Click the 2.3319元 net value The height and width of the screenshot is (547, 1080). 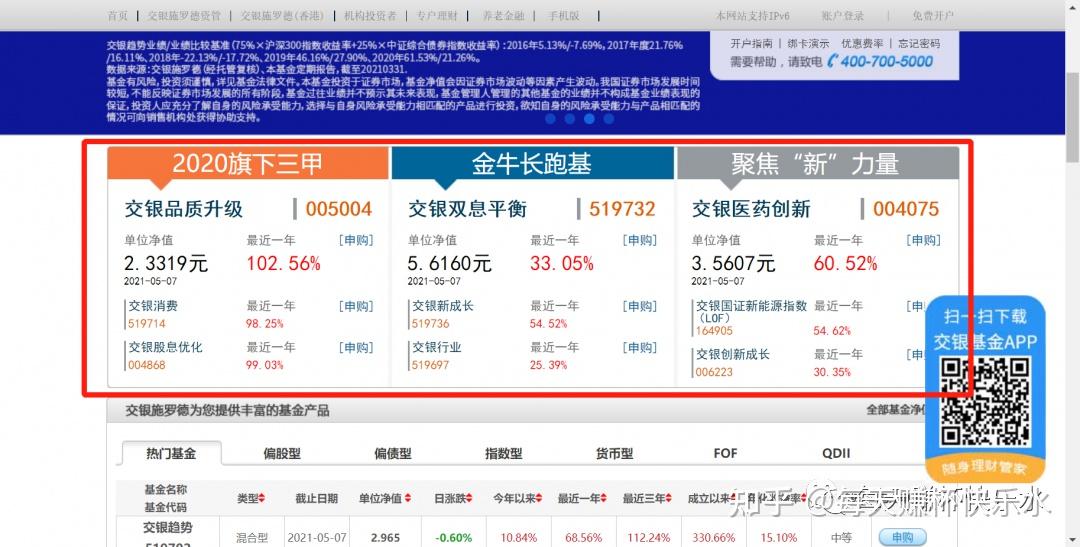[166, 263]
